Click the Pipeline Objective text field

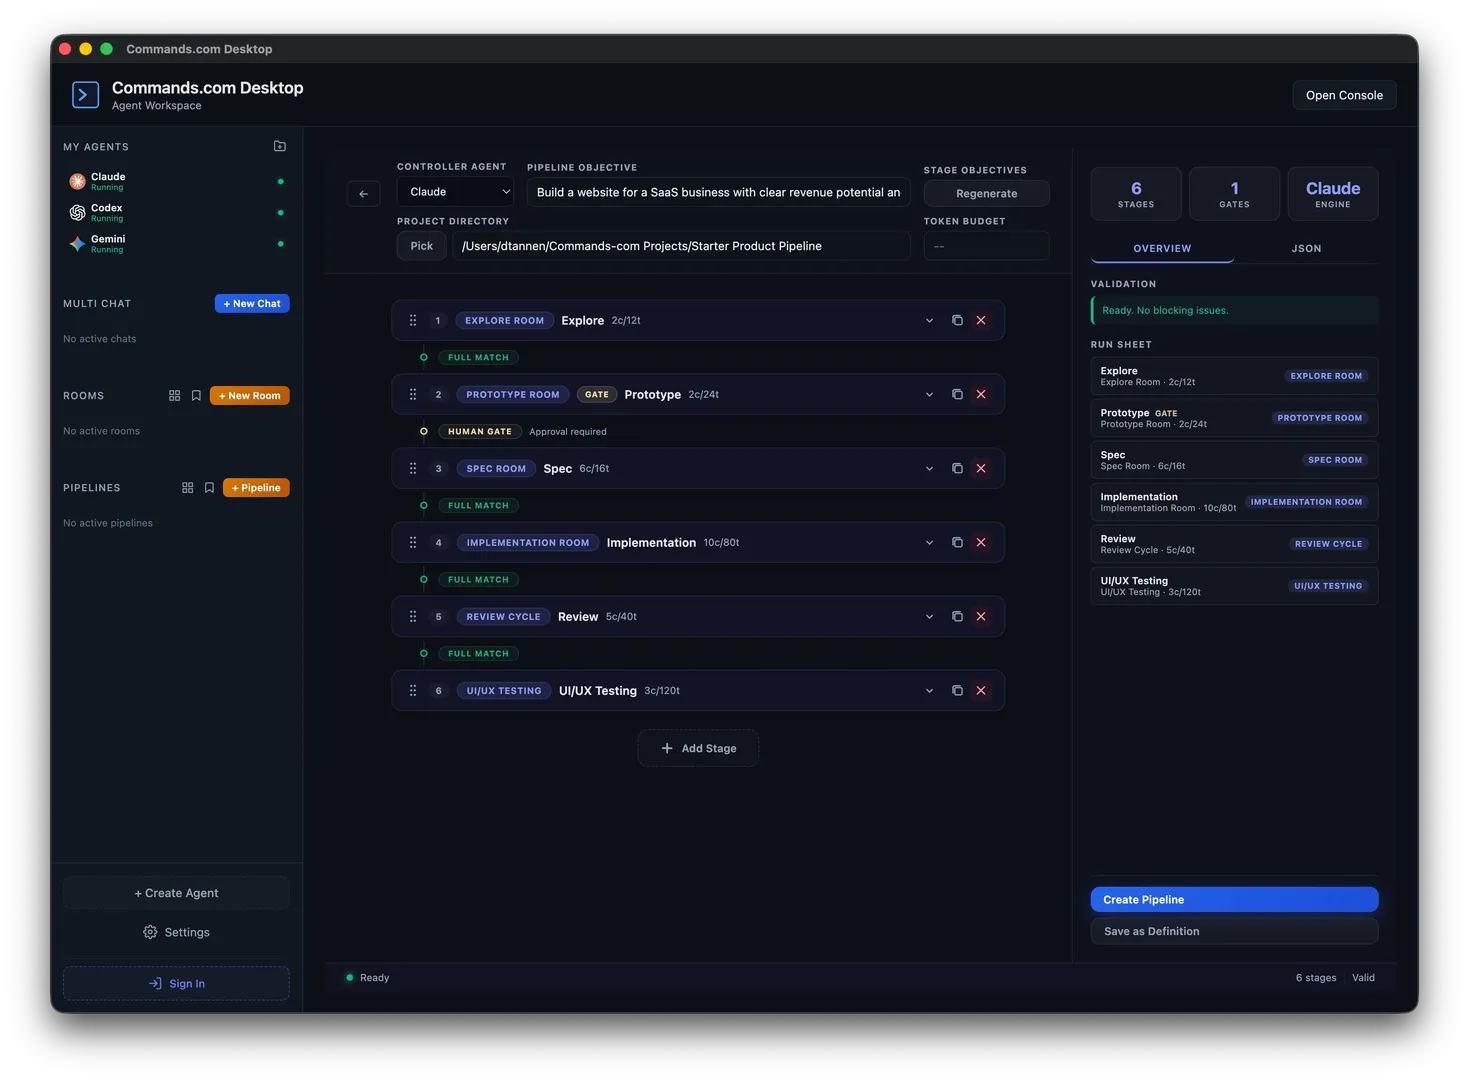[718, 192]
